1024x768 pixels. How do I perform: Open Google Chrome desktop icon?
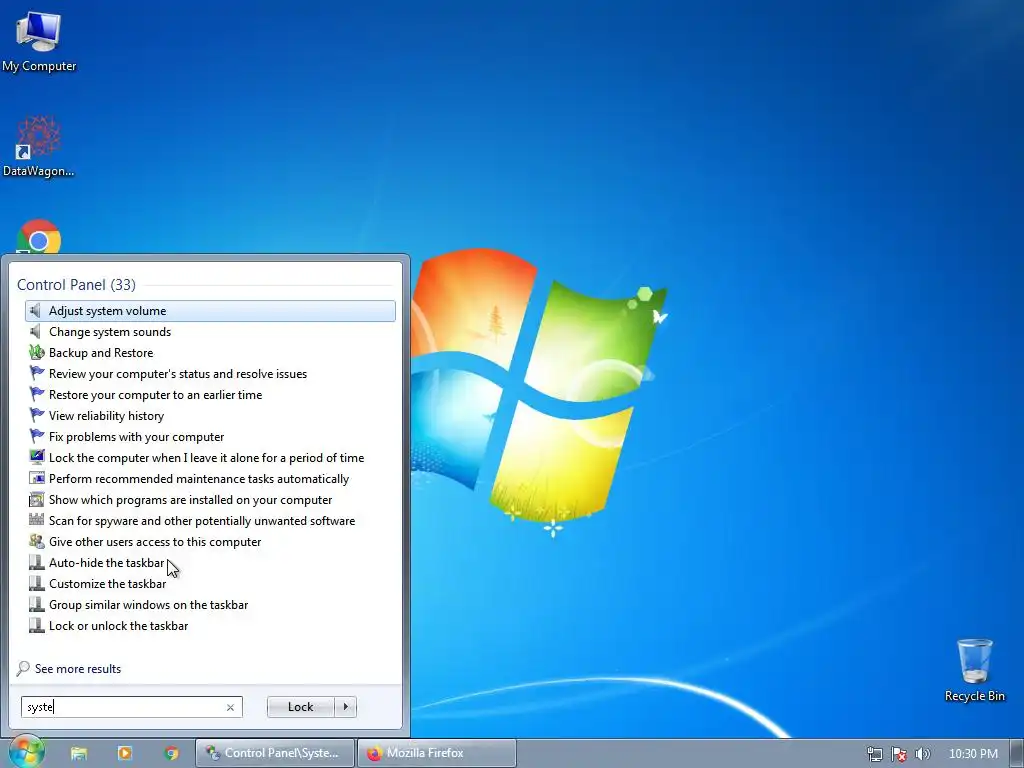click(x=39, y=238)
